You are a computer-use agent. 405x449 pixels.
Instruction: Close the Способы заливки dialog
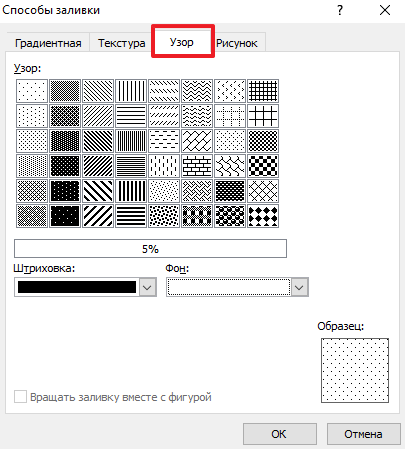pyautogui.click(x=385, y=10)
